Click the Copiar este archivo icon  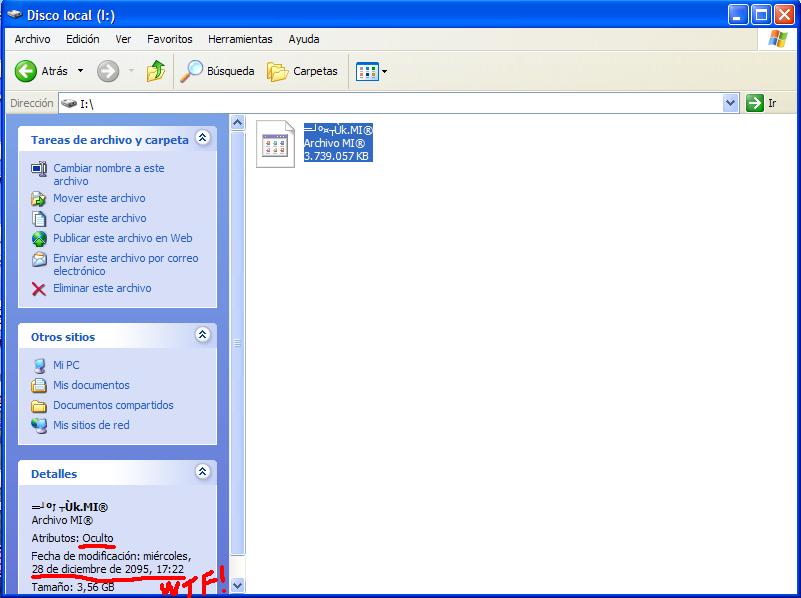pos(39,219)
